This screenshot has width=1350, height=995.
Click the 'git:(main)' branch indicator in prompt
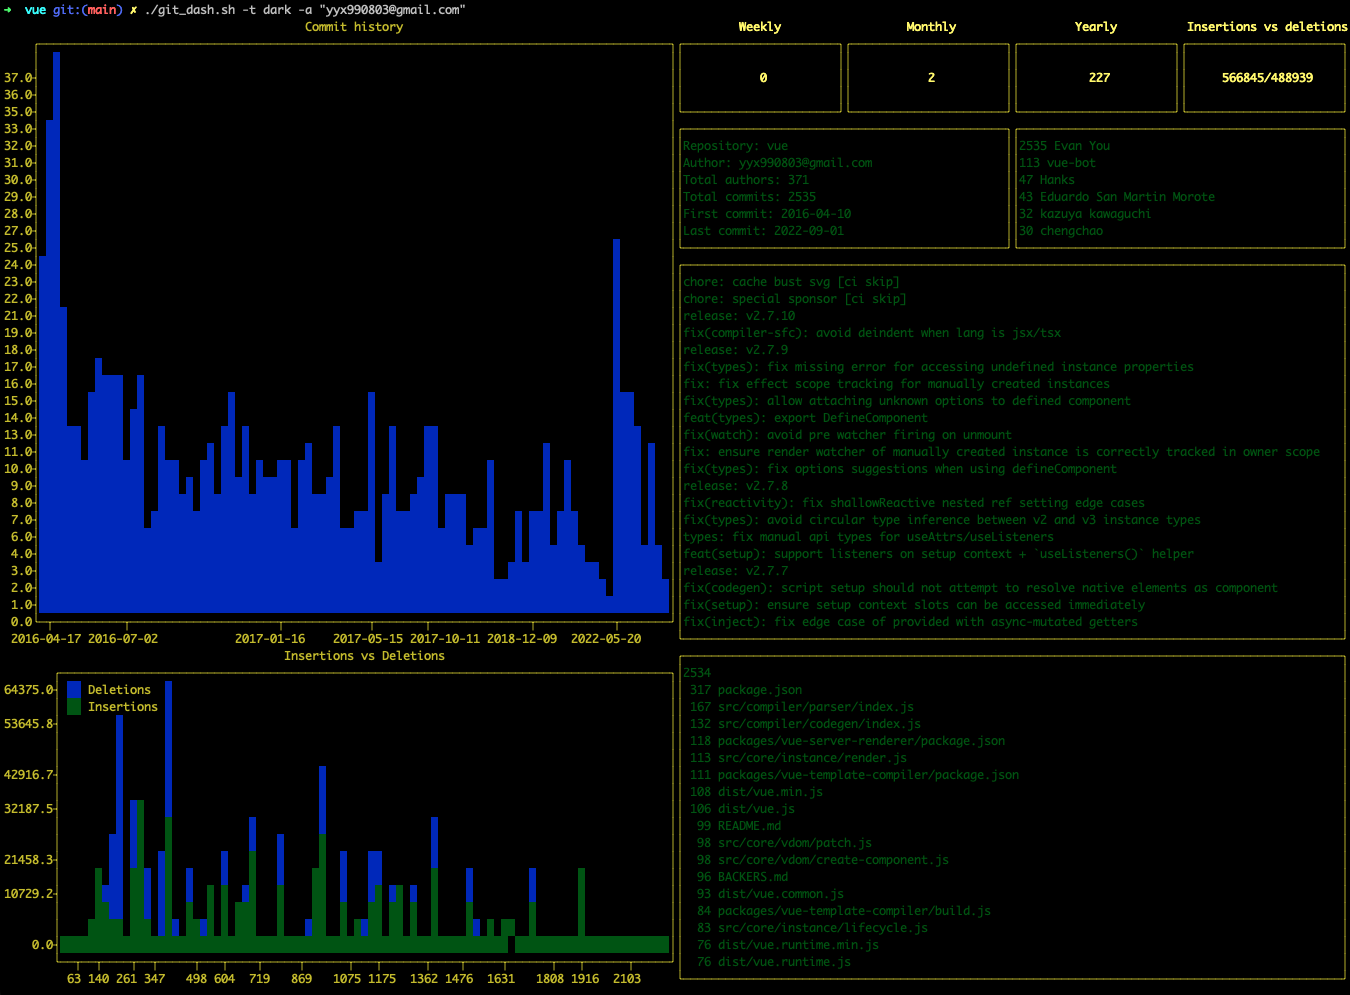tap(88, 10)
